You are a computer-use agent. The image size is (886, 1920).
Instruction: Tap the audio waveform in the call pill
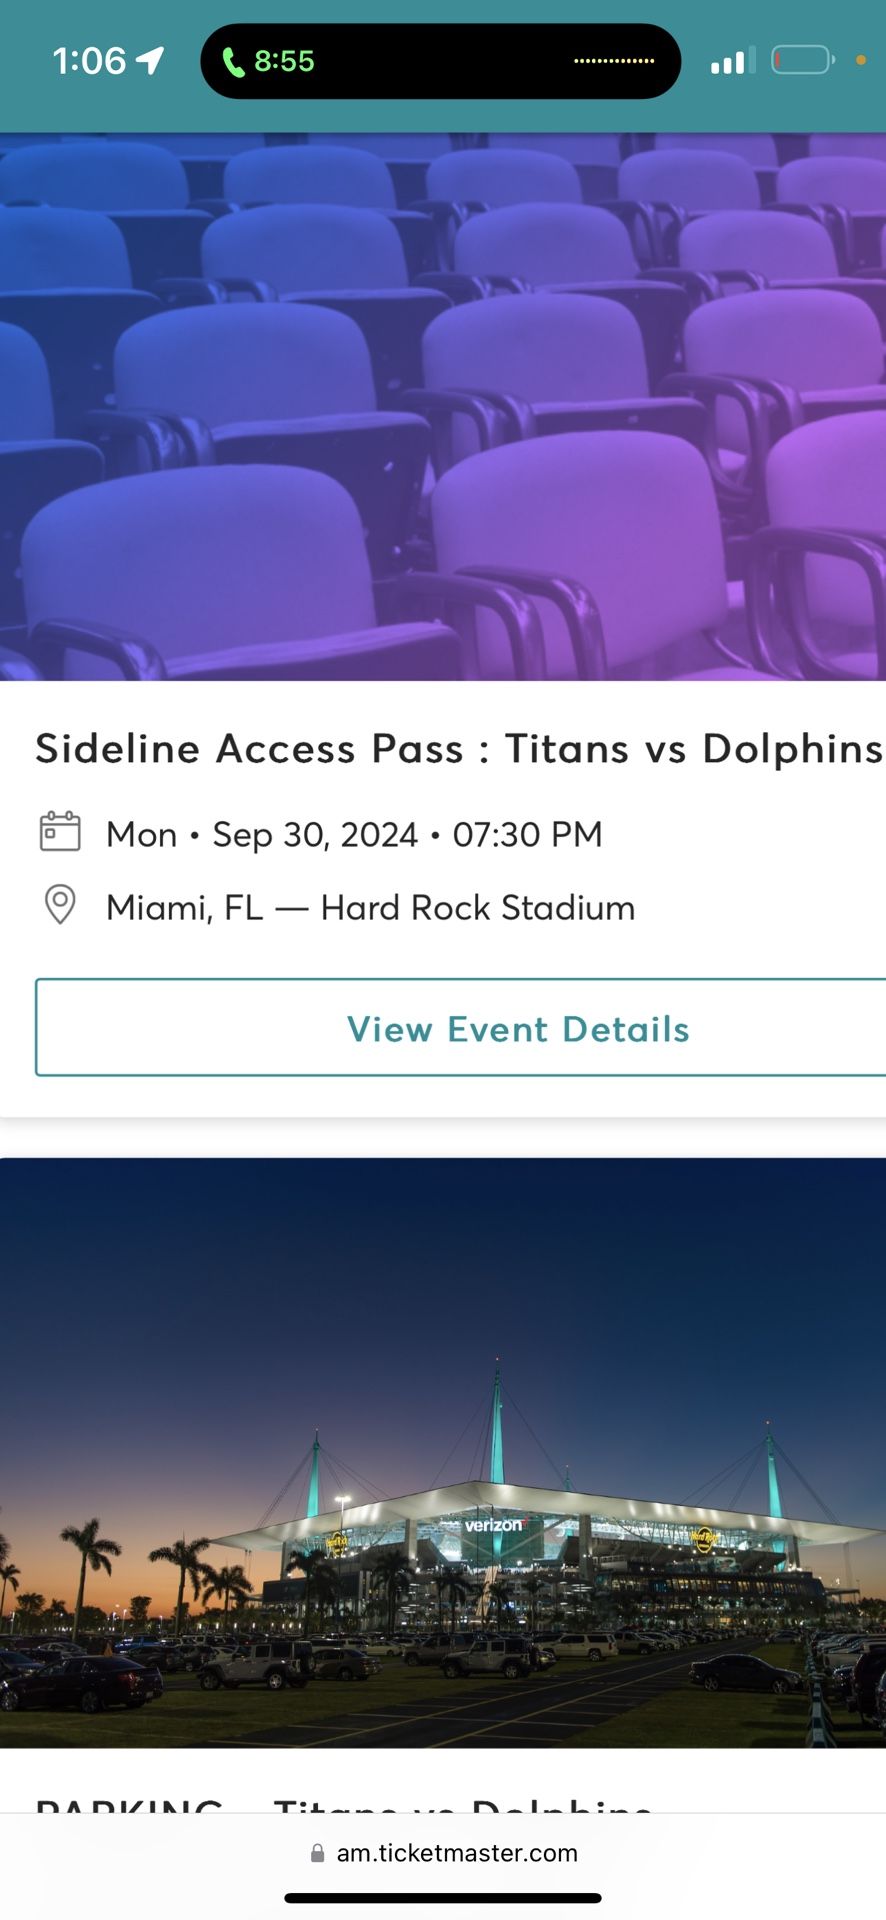(x=614, y=61)
